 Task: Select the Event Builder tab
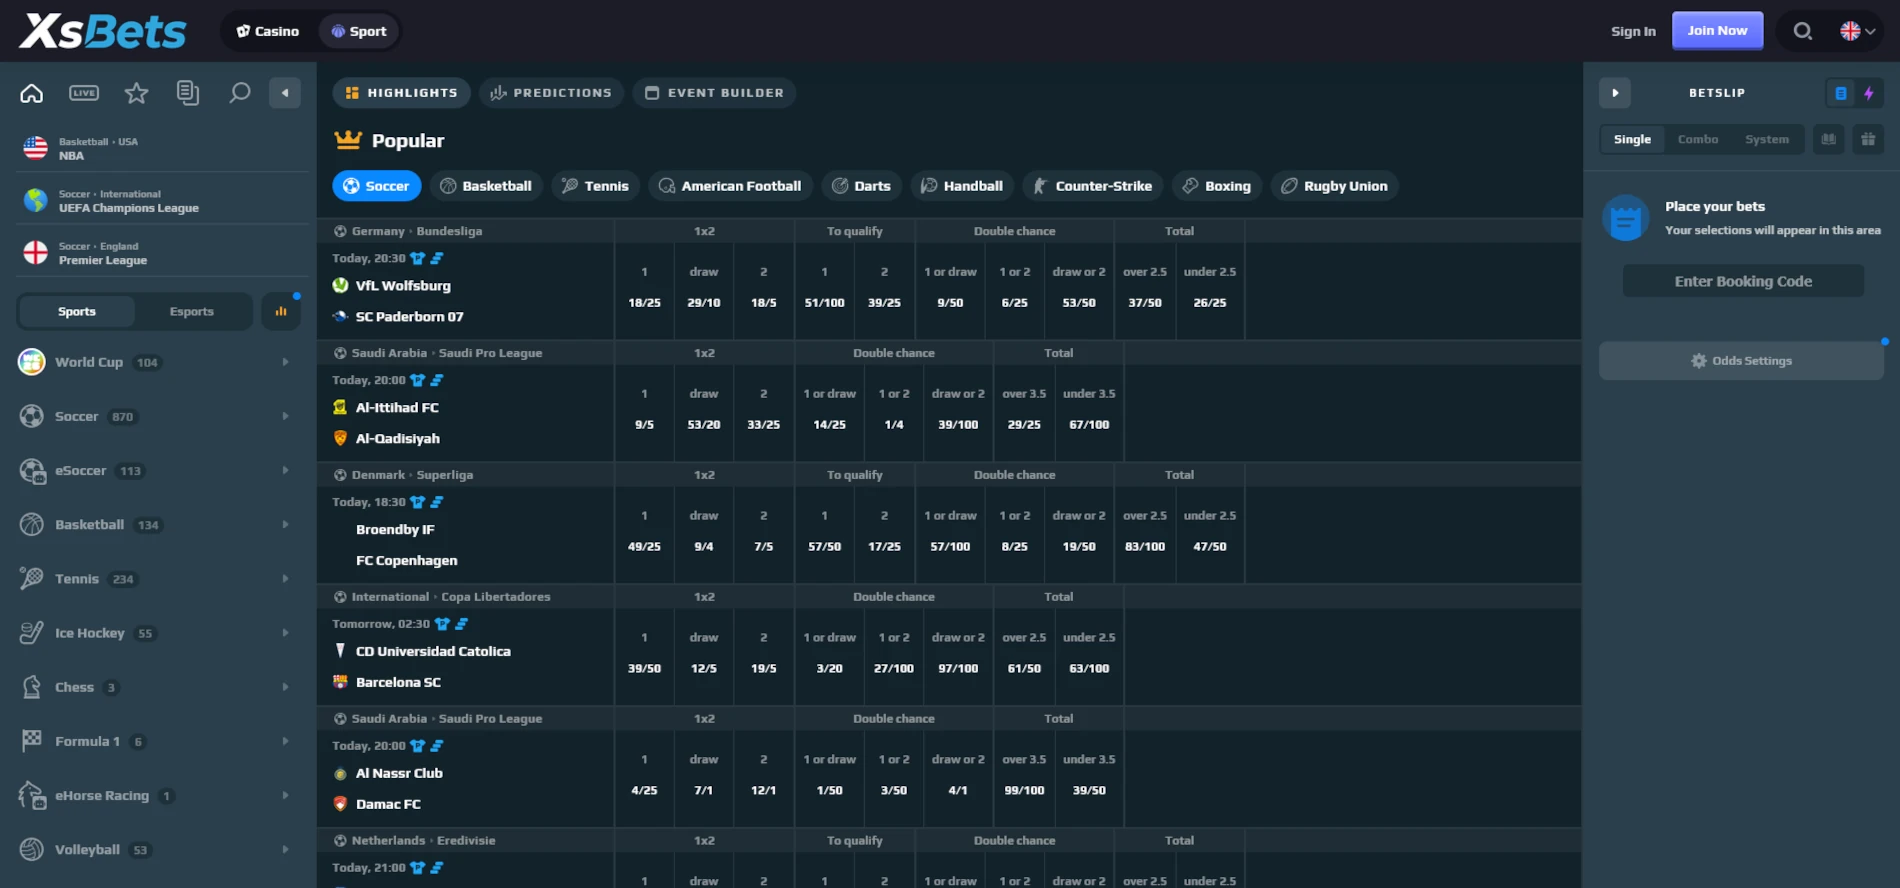[x=714, y=93]
